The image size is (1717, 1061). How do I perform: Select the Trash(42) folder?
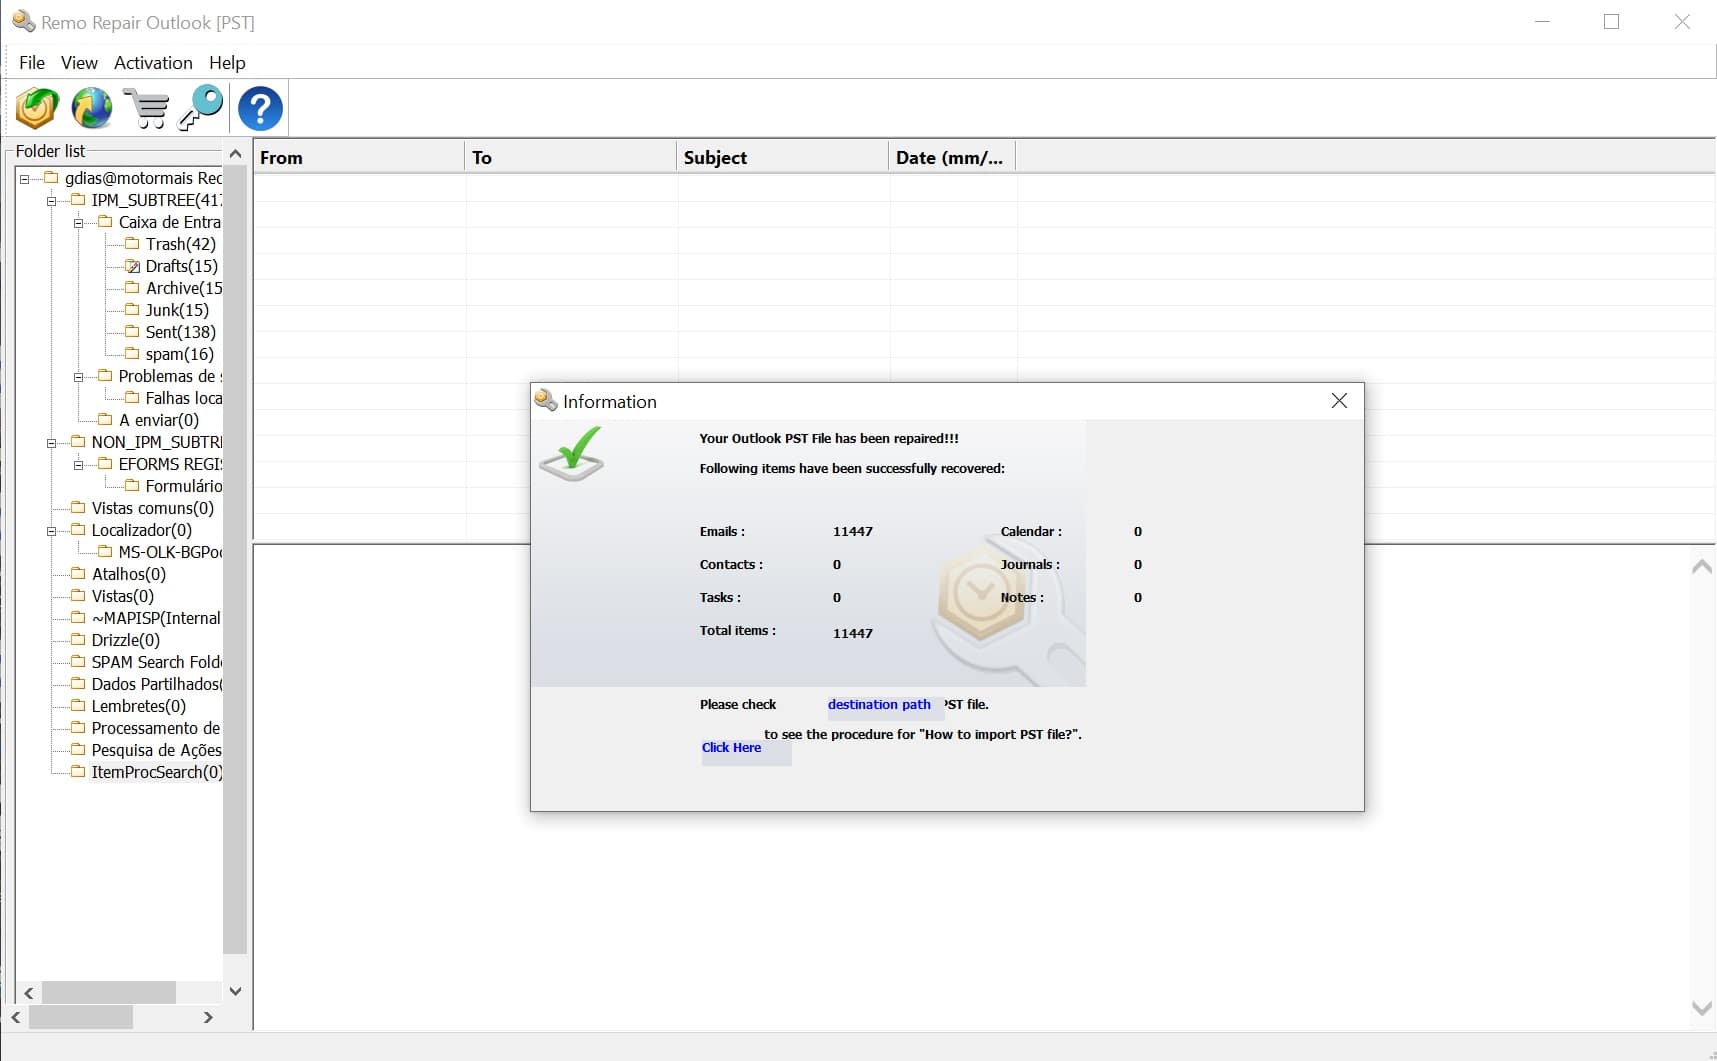180,244
